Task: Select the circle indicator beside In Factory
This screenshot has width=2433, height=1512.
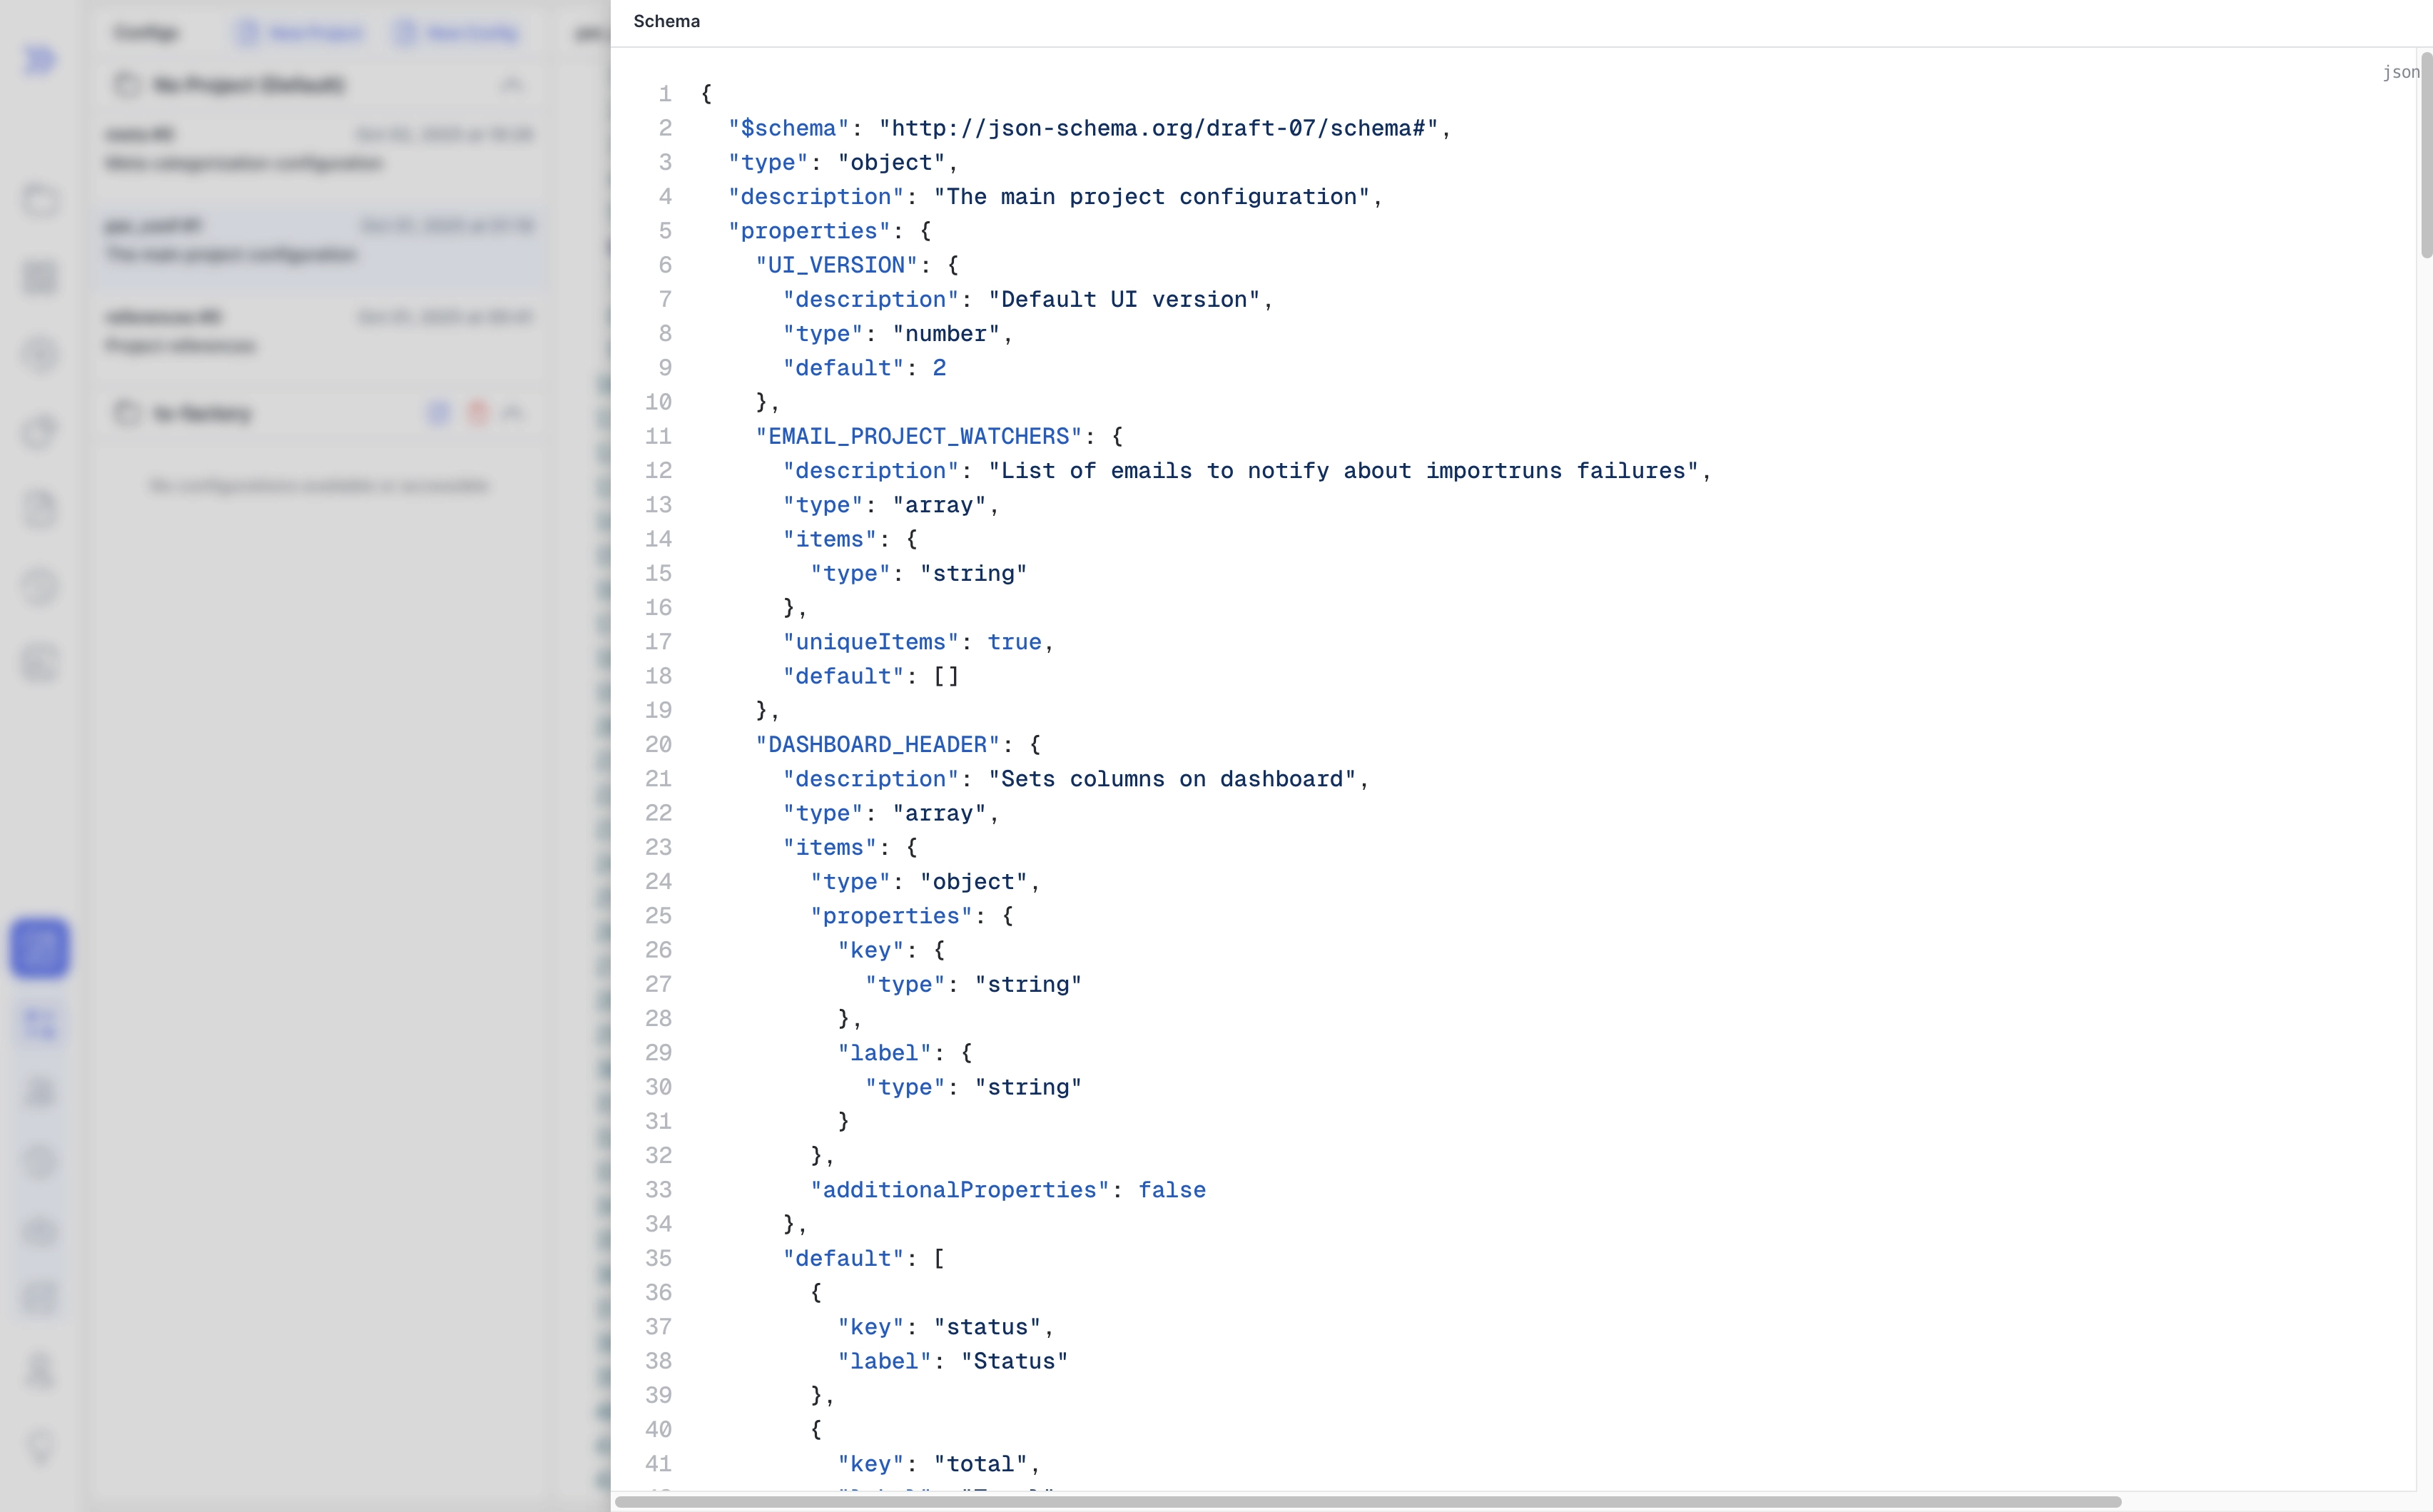Action: pos(126,413)
